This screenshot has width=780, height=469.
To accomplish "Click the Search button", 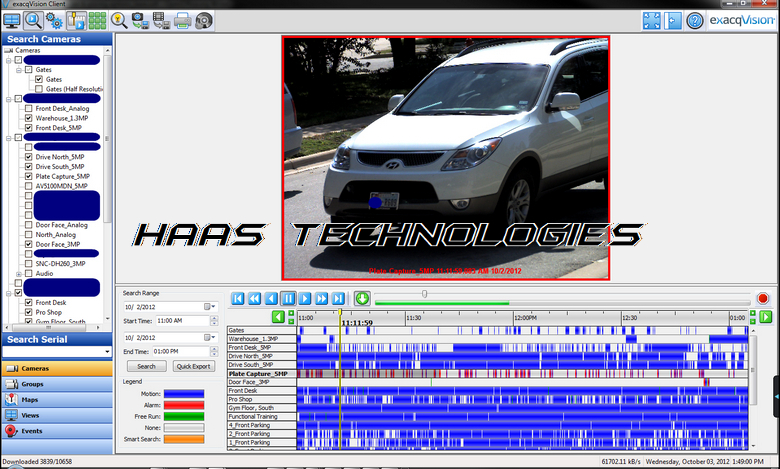I will [x=146, y=367].
